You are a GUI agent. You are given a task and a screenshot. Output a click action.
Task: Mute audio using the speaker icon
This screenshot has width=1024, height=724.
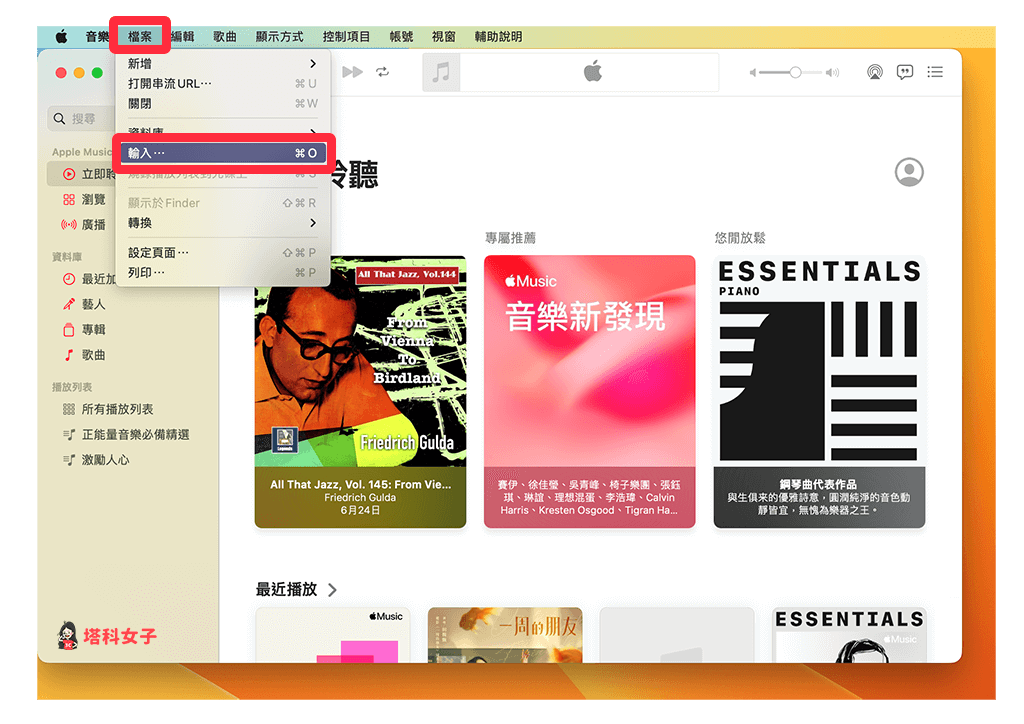753,71
